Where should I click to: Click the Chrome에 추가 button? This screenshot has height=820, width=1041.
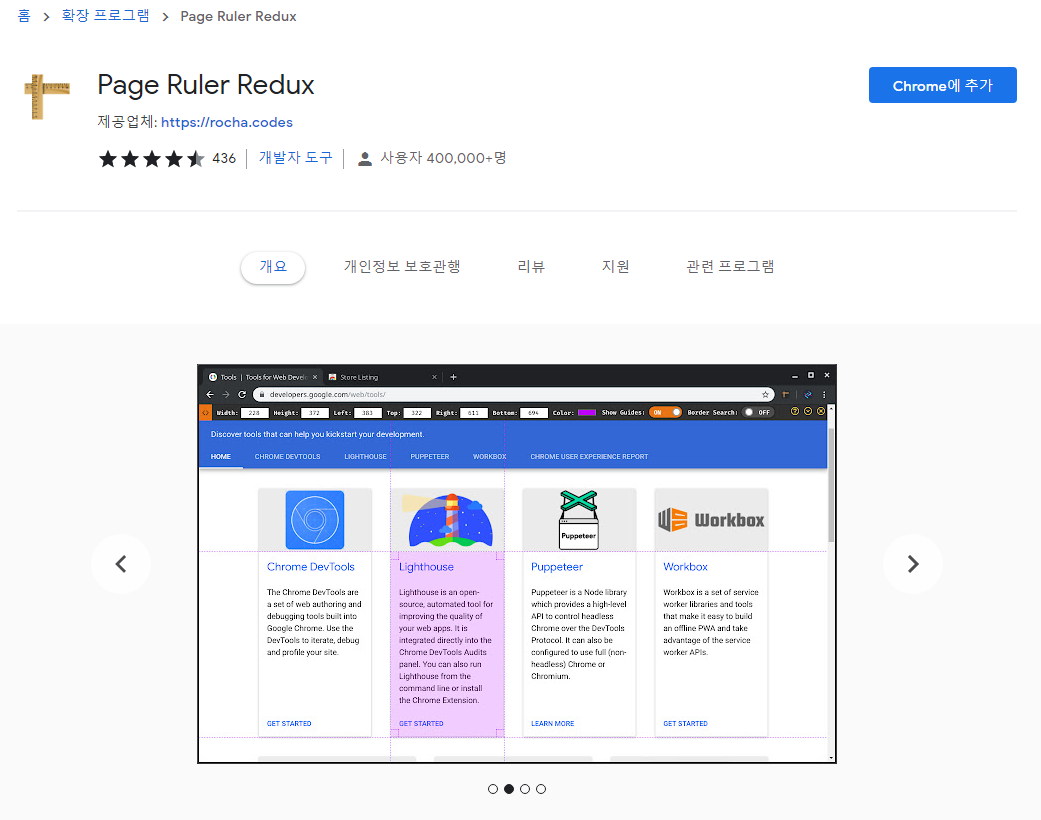pyautogui.click(x=942, y=85)
